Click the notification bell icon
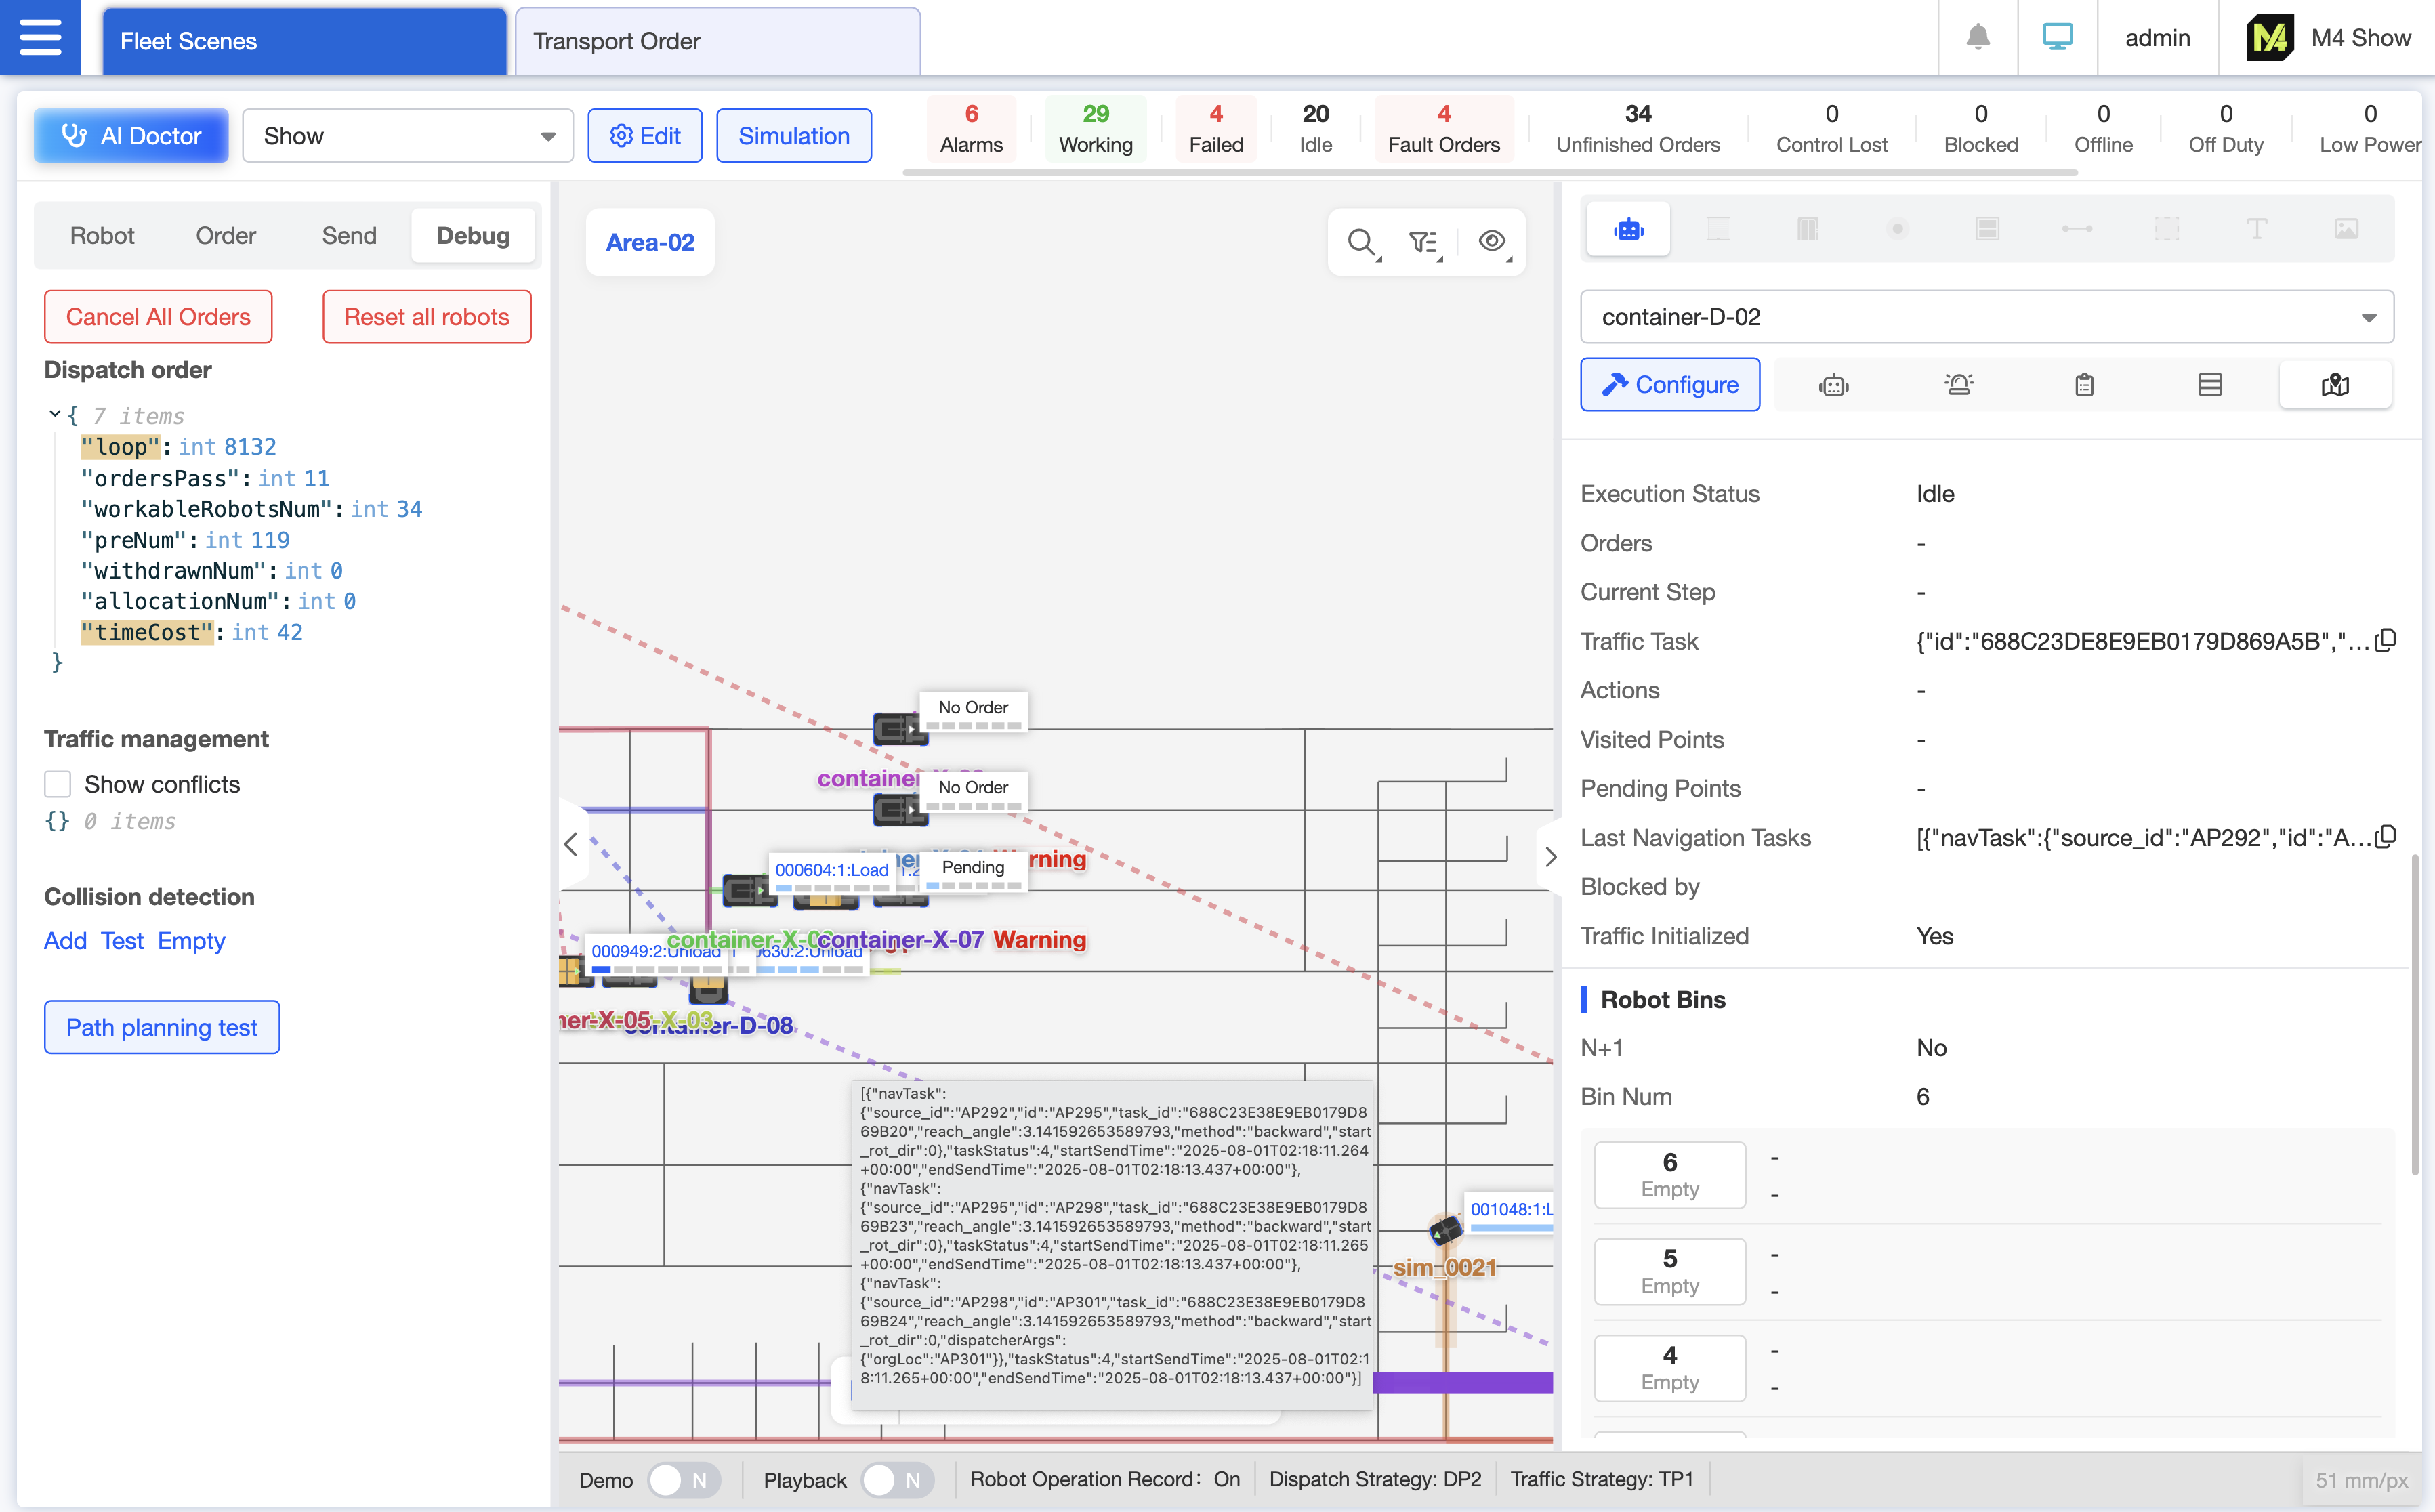The height and width of the screenshot is (1512, 2435). click(x=1977, y=38)
